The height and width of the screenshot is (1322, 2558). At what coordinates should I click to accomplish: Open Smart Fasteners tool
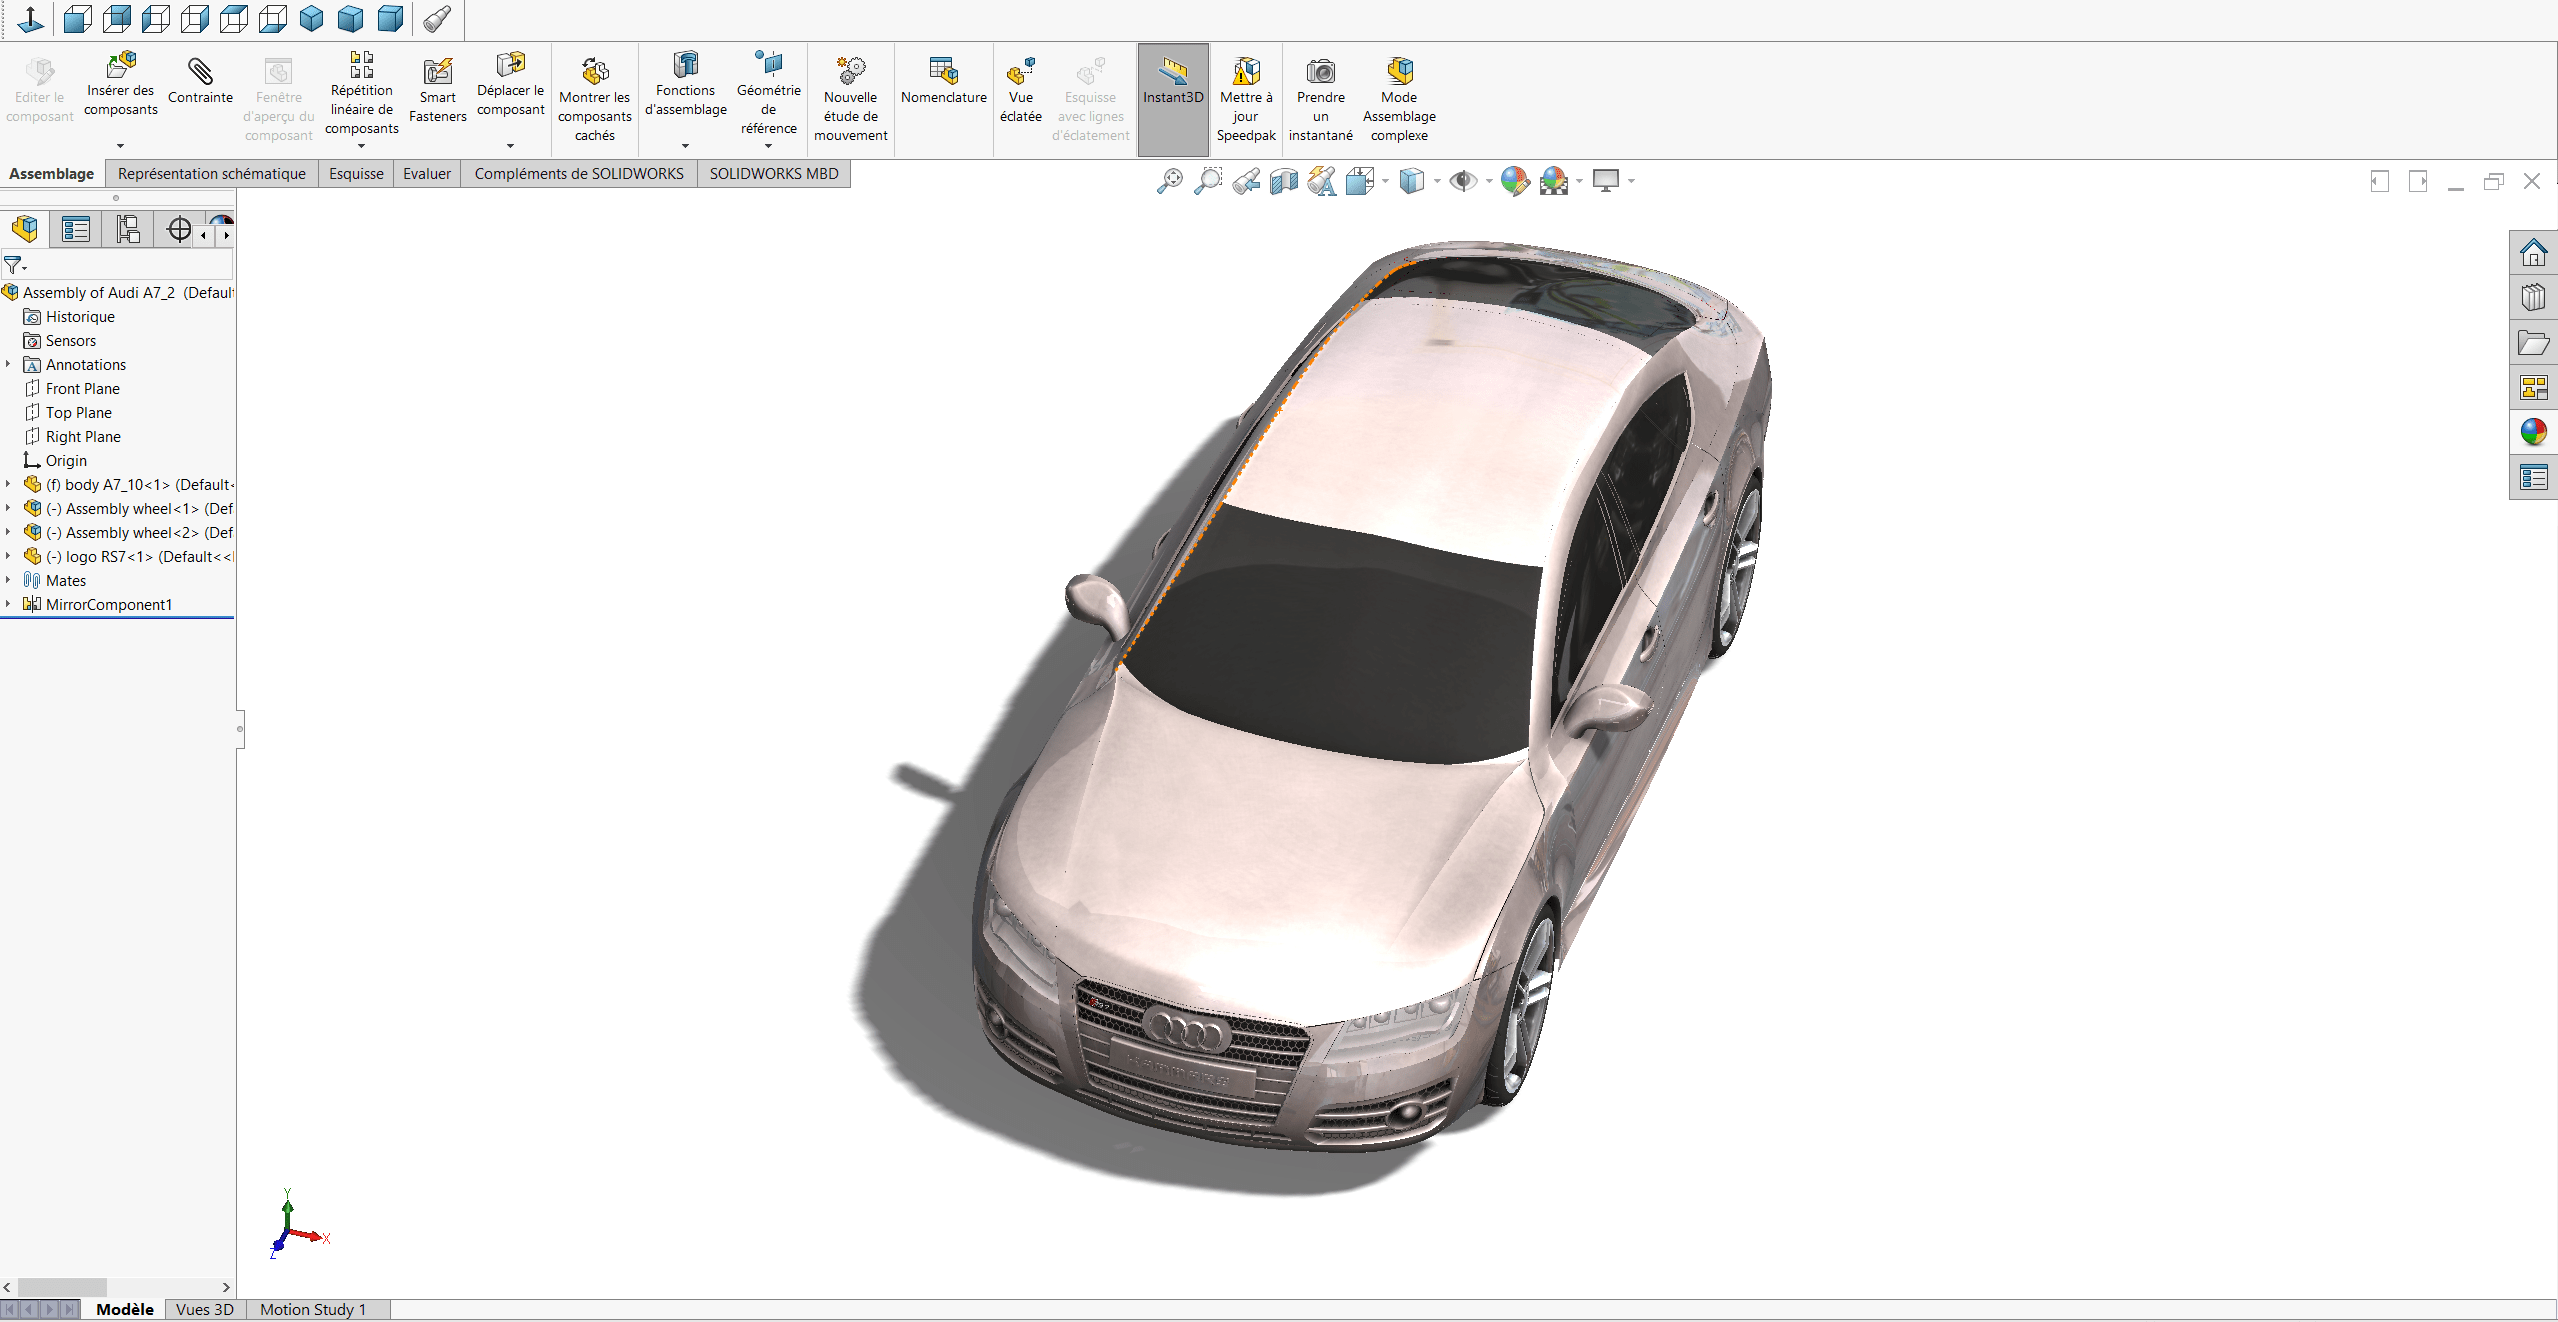pos(438,90)
